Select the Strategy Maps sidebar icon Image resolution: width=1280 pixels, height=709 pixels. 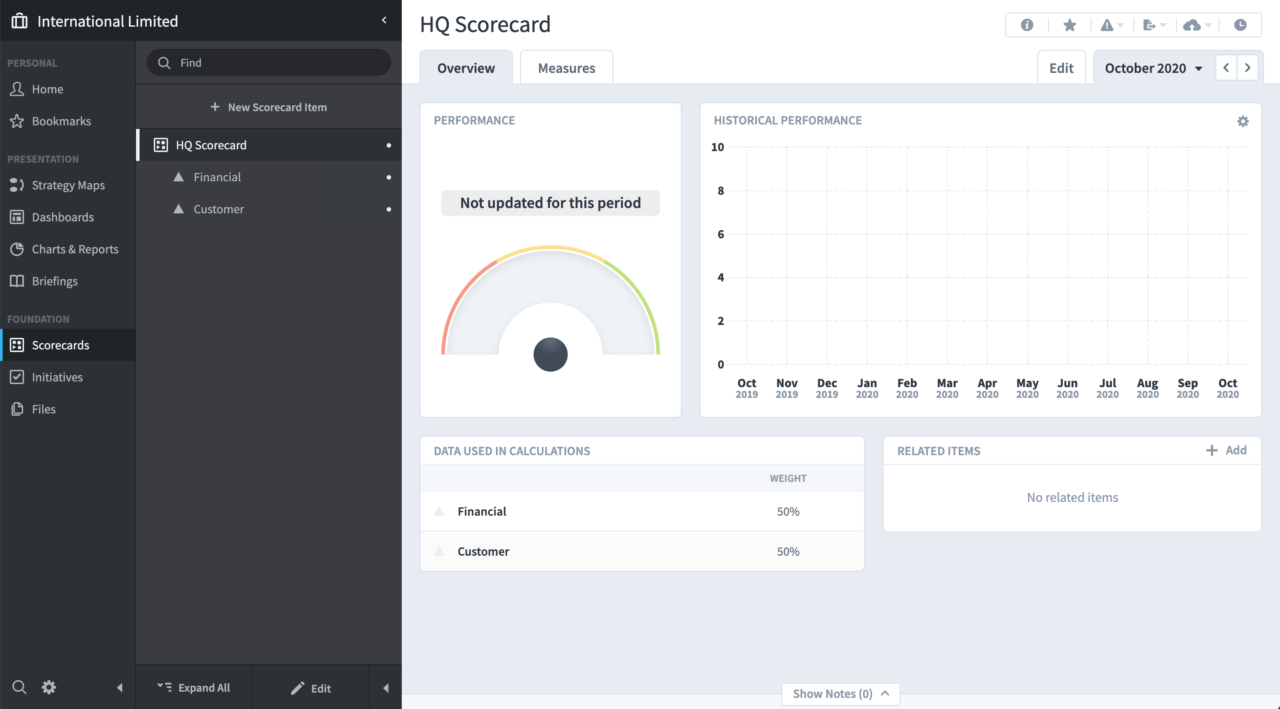click(17, 185)
